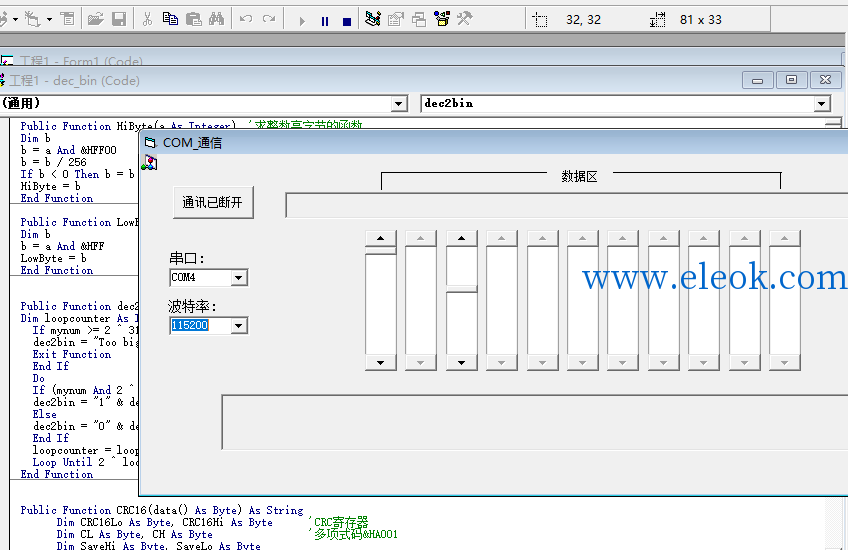Screen dimensions: 848x550
Task: Click the 'CRC寄存器 green comment
Action: (339, 522)
